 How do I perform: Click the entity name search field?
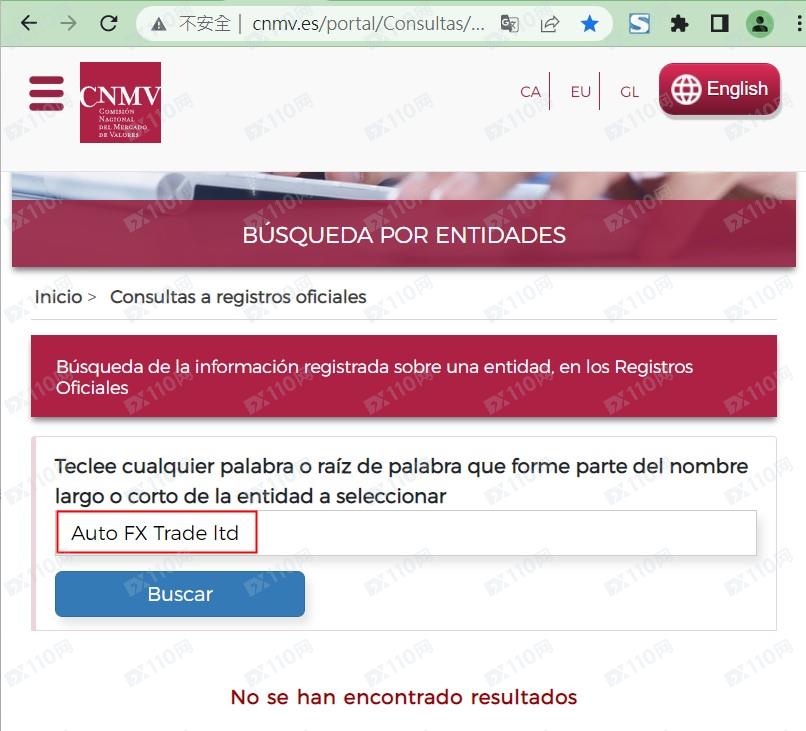[406, 533]
